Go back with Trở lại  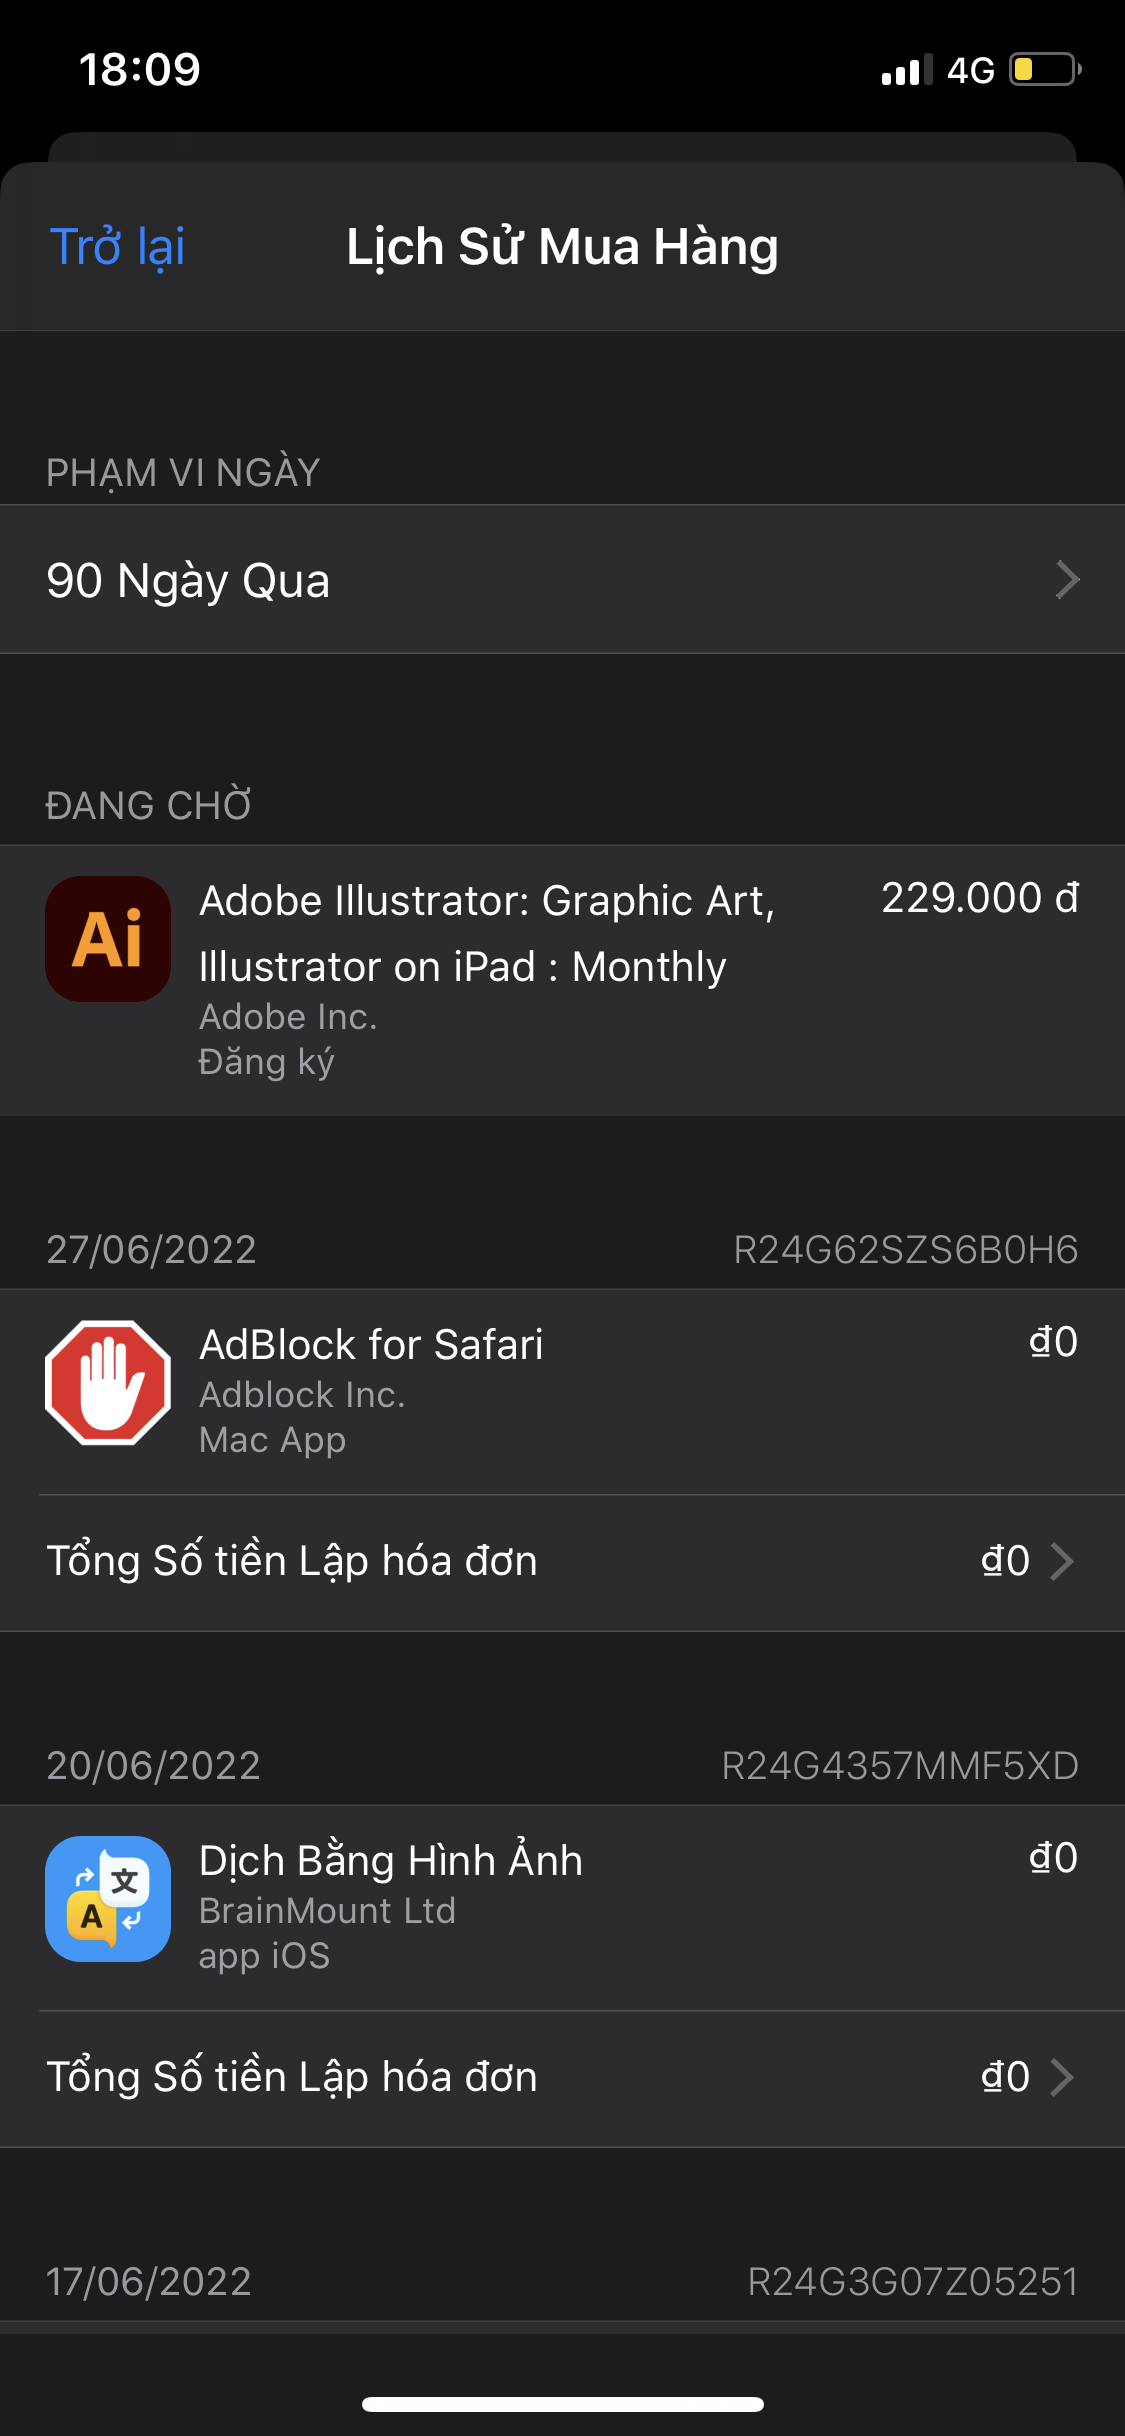coord(117,247)
